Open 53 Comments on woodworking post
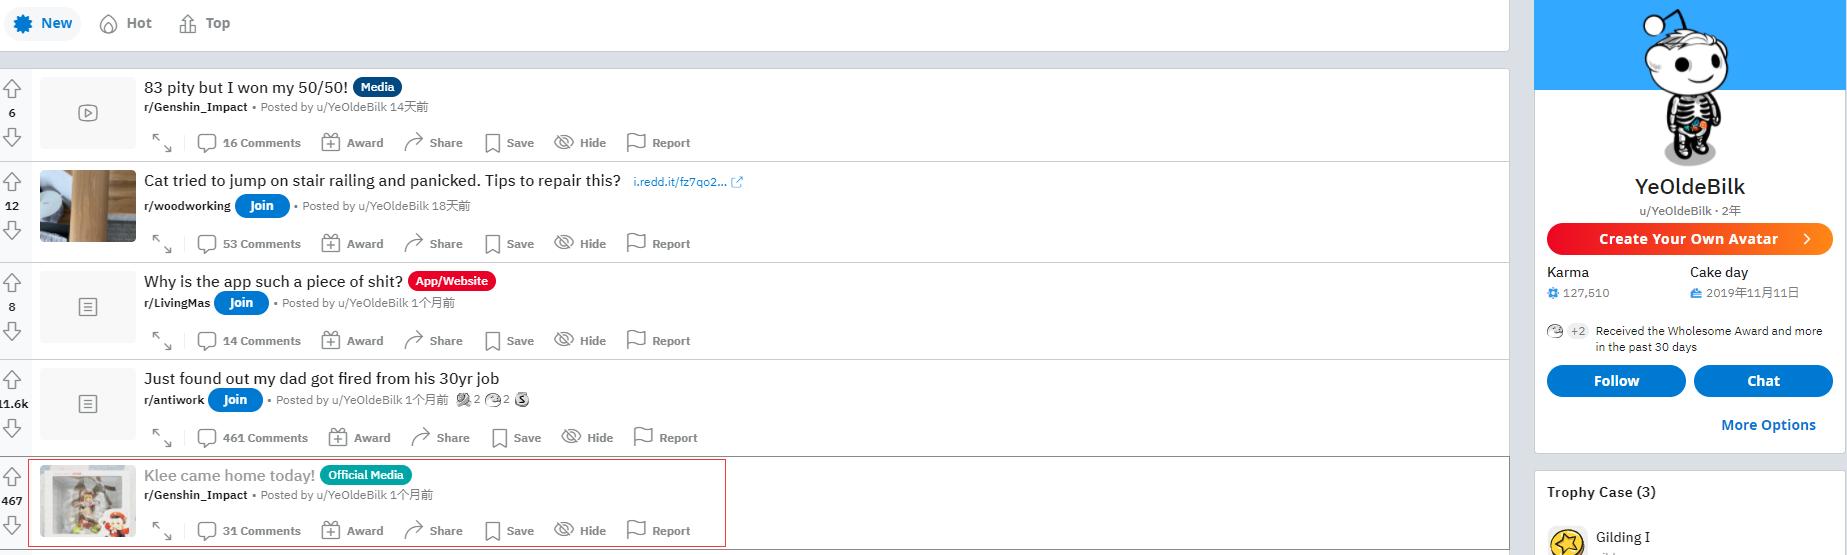1847x555 pixels. [x=249, y=244]
